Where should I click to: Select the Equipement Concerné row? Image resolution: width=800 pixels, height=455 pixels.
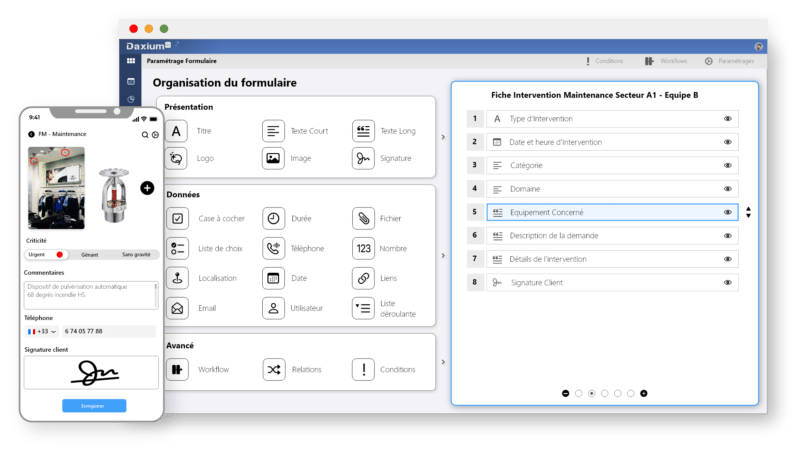click(x=612, y=212)
